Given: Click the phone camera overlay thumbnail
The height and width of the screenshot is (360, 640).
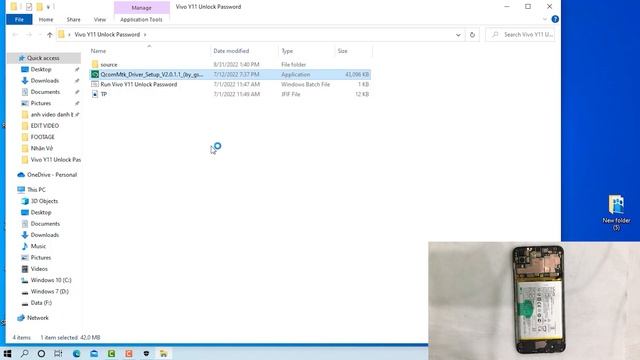Looking at the screenshot, I should (534, 301).
